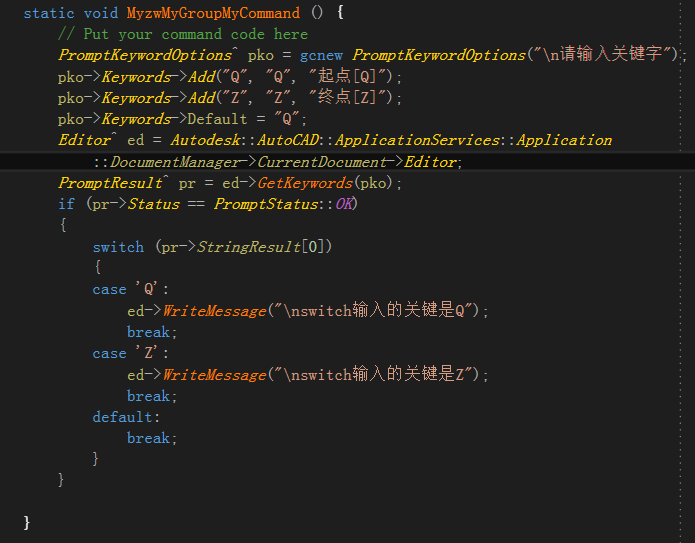The width and height of the screenshot is (695, 543).
Task: Click the default: label
Action: pyautogui.click(x=126, y=417)
